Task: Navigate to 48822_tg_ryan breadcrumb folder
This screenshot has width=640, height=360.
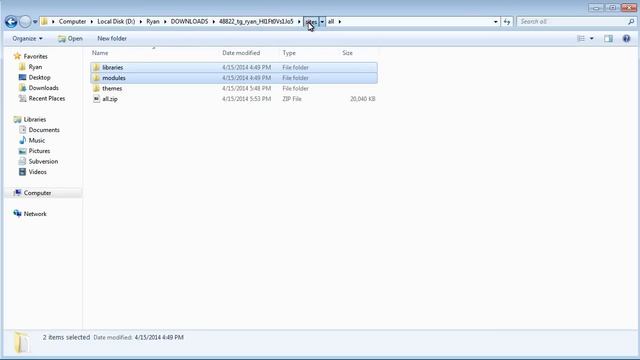Action: pyautogui.click(x=256, y=22)
